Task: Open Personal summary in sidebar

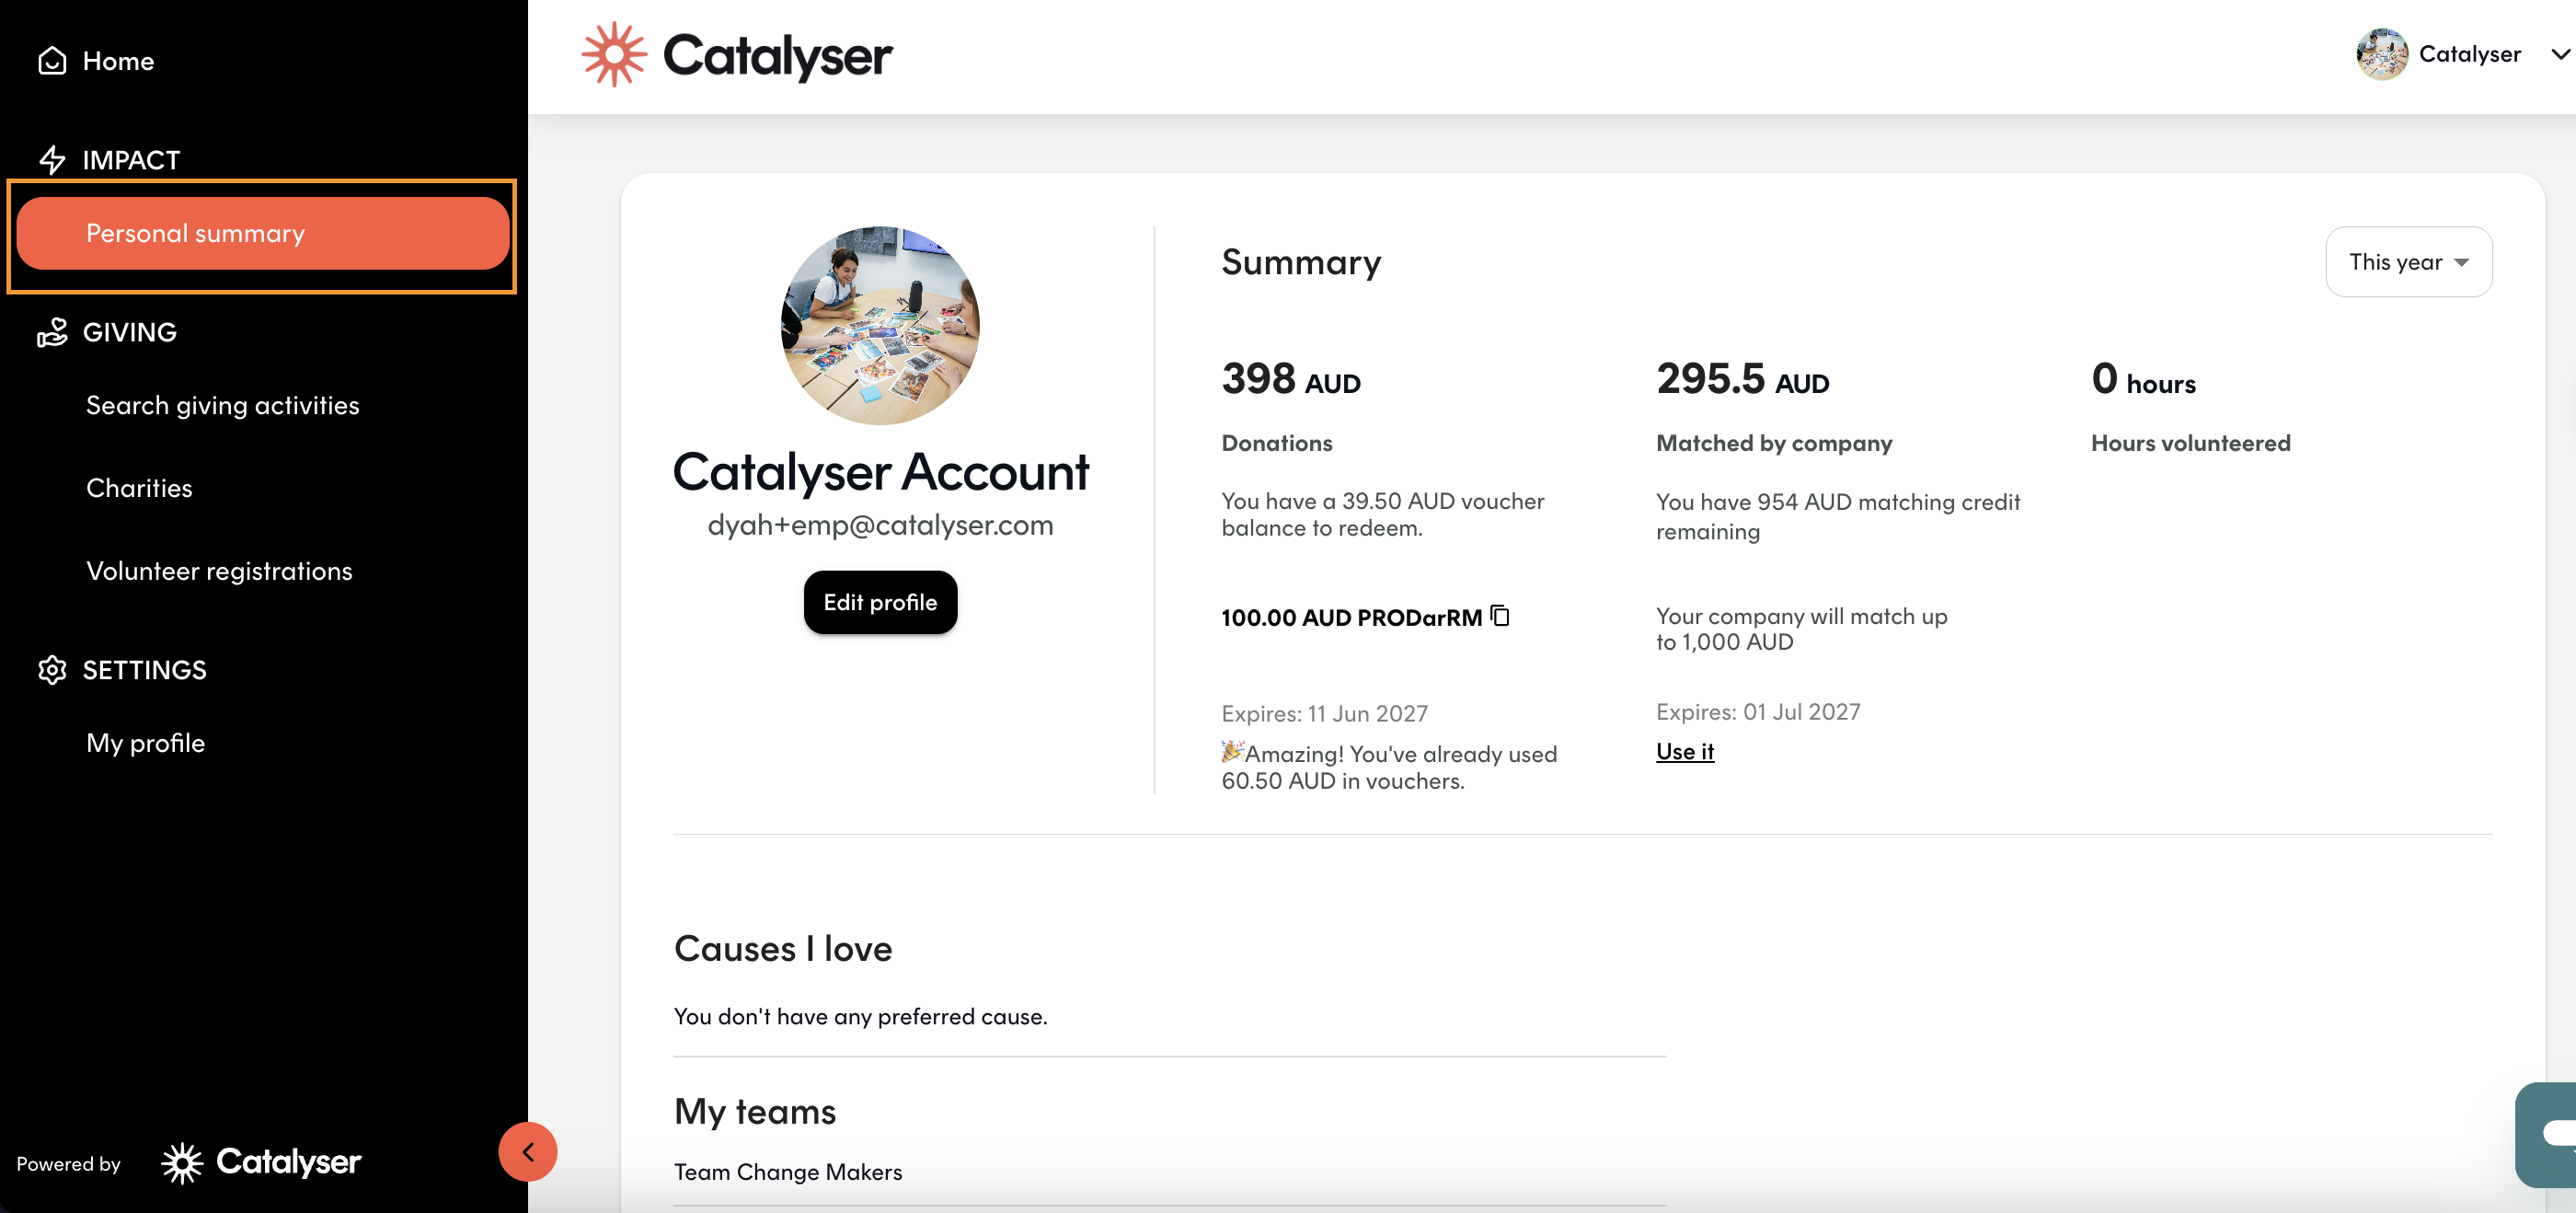Action: point(263,234)
